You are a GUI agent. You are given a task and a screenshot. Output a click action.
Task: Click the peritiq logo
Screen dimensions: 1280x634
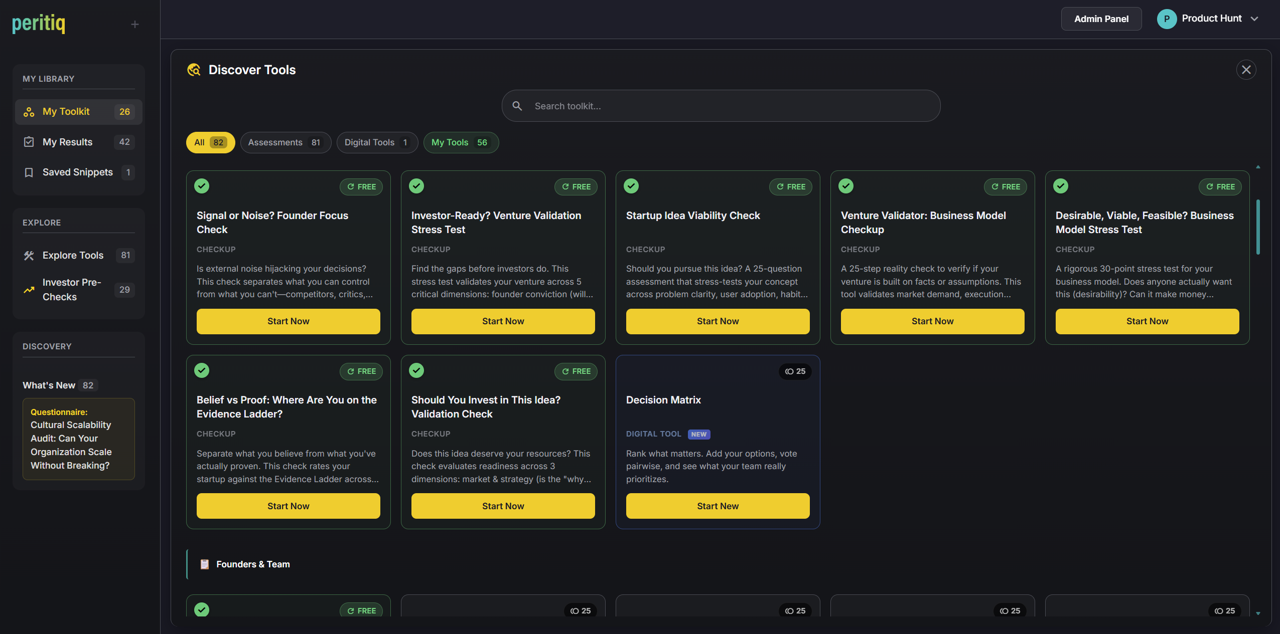tap(39, 23)
